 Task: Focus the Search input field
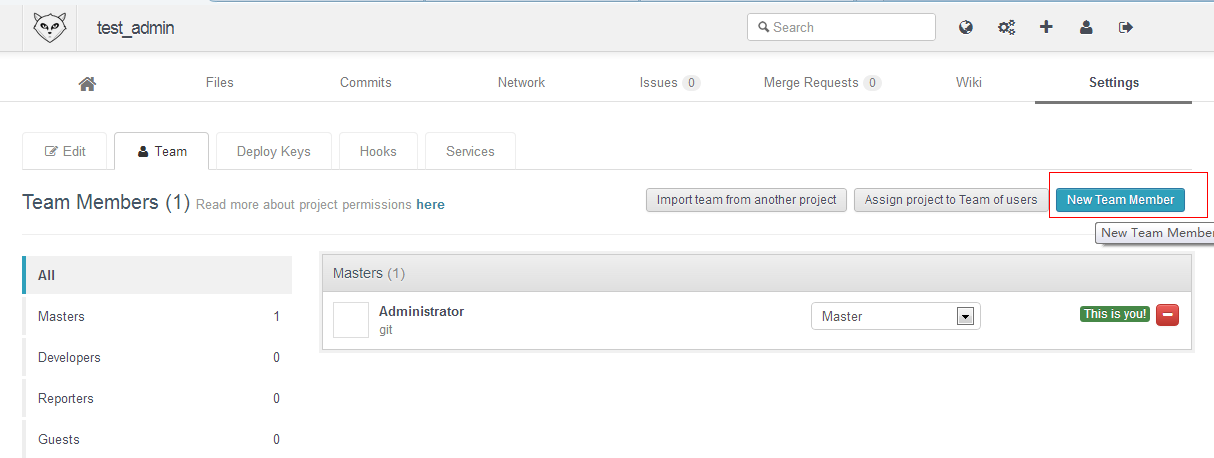click(841, 27)
